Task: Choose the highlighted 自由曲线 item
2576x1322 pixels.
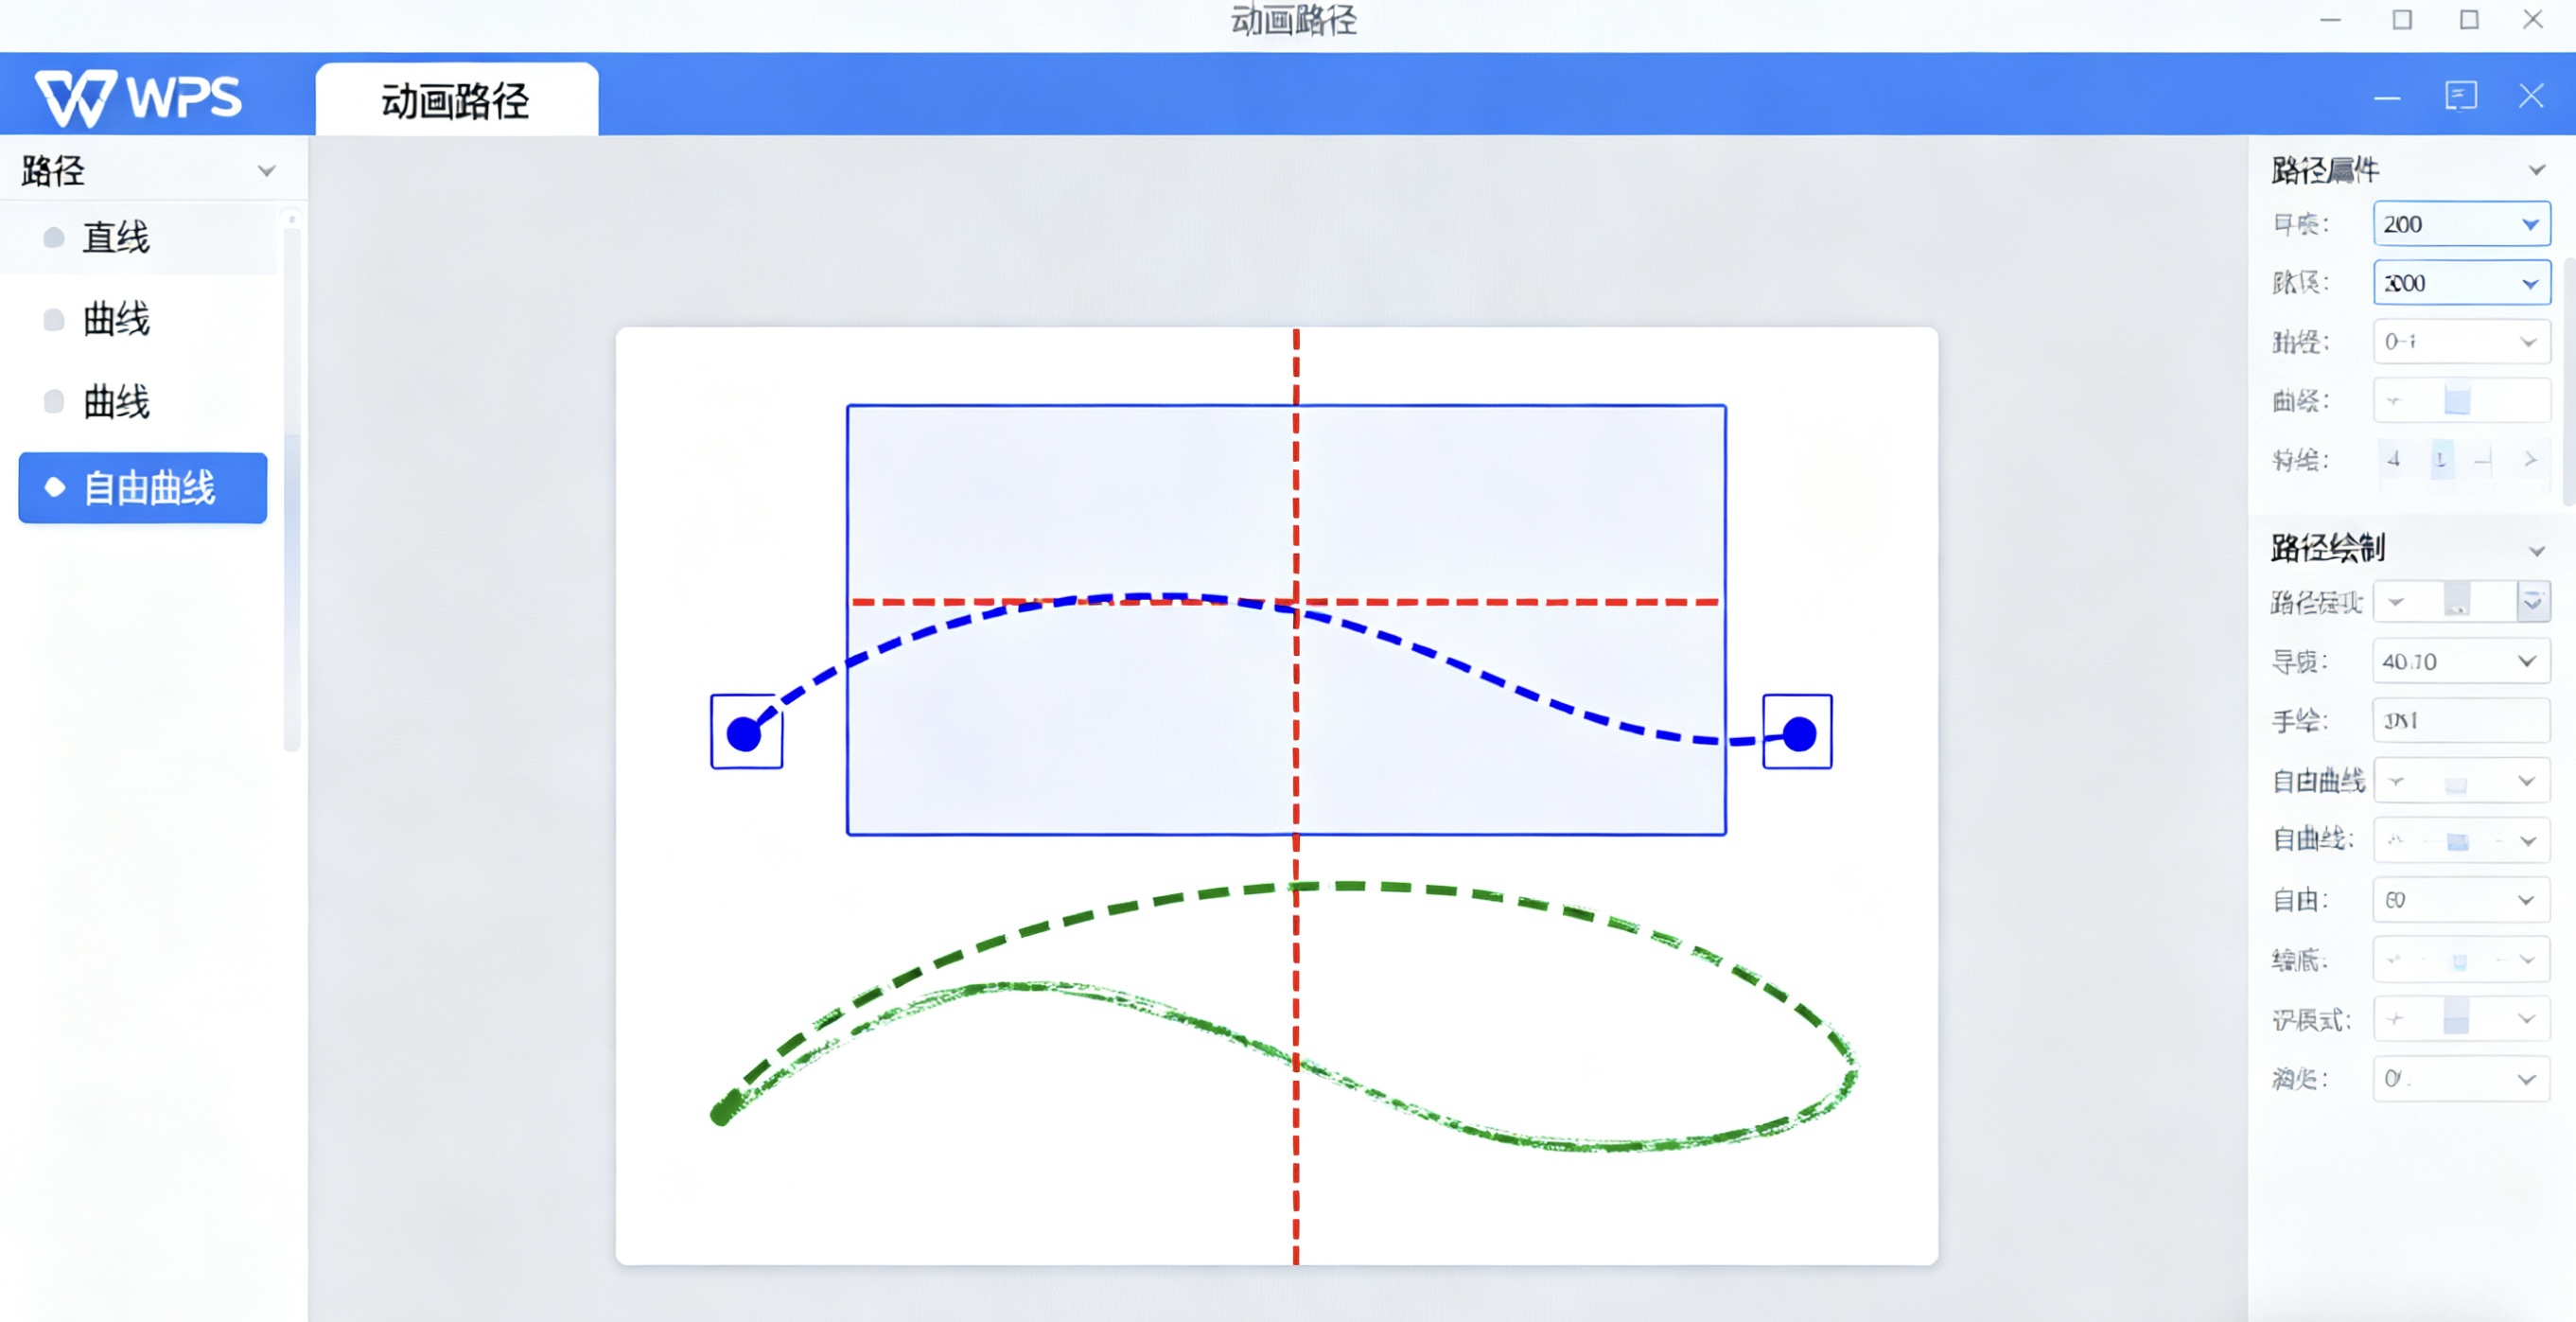Action: point(143,488)
